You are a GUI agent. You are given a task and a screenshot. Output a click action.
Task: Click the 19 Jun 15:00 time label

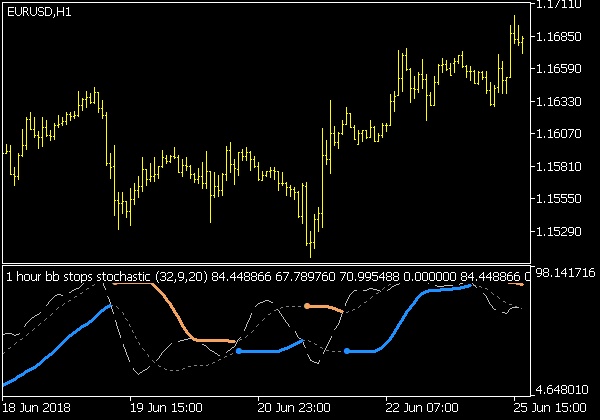coord(166,408)
